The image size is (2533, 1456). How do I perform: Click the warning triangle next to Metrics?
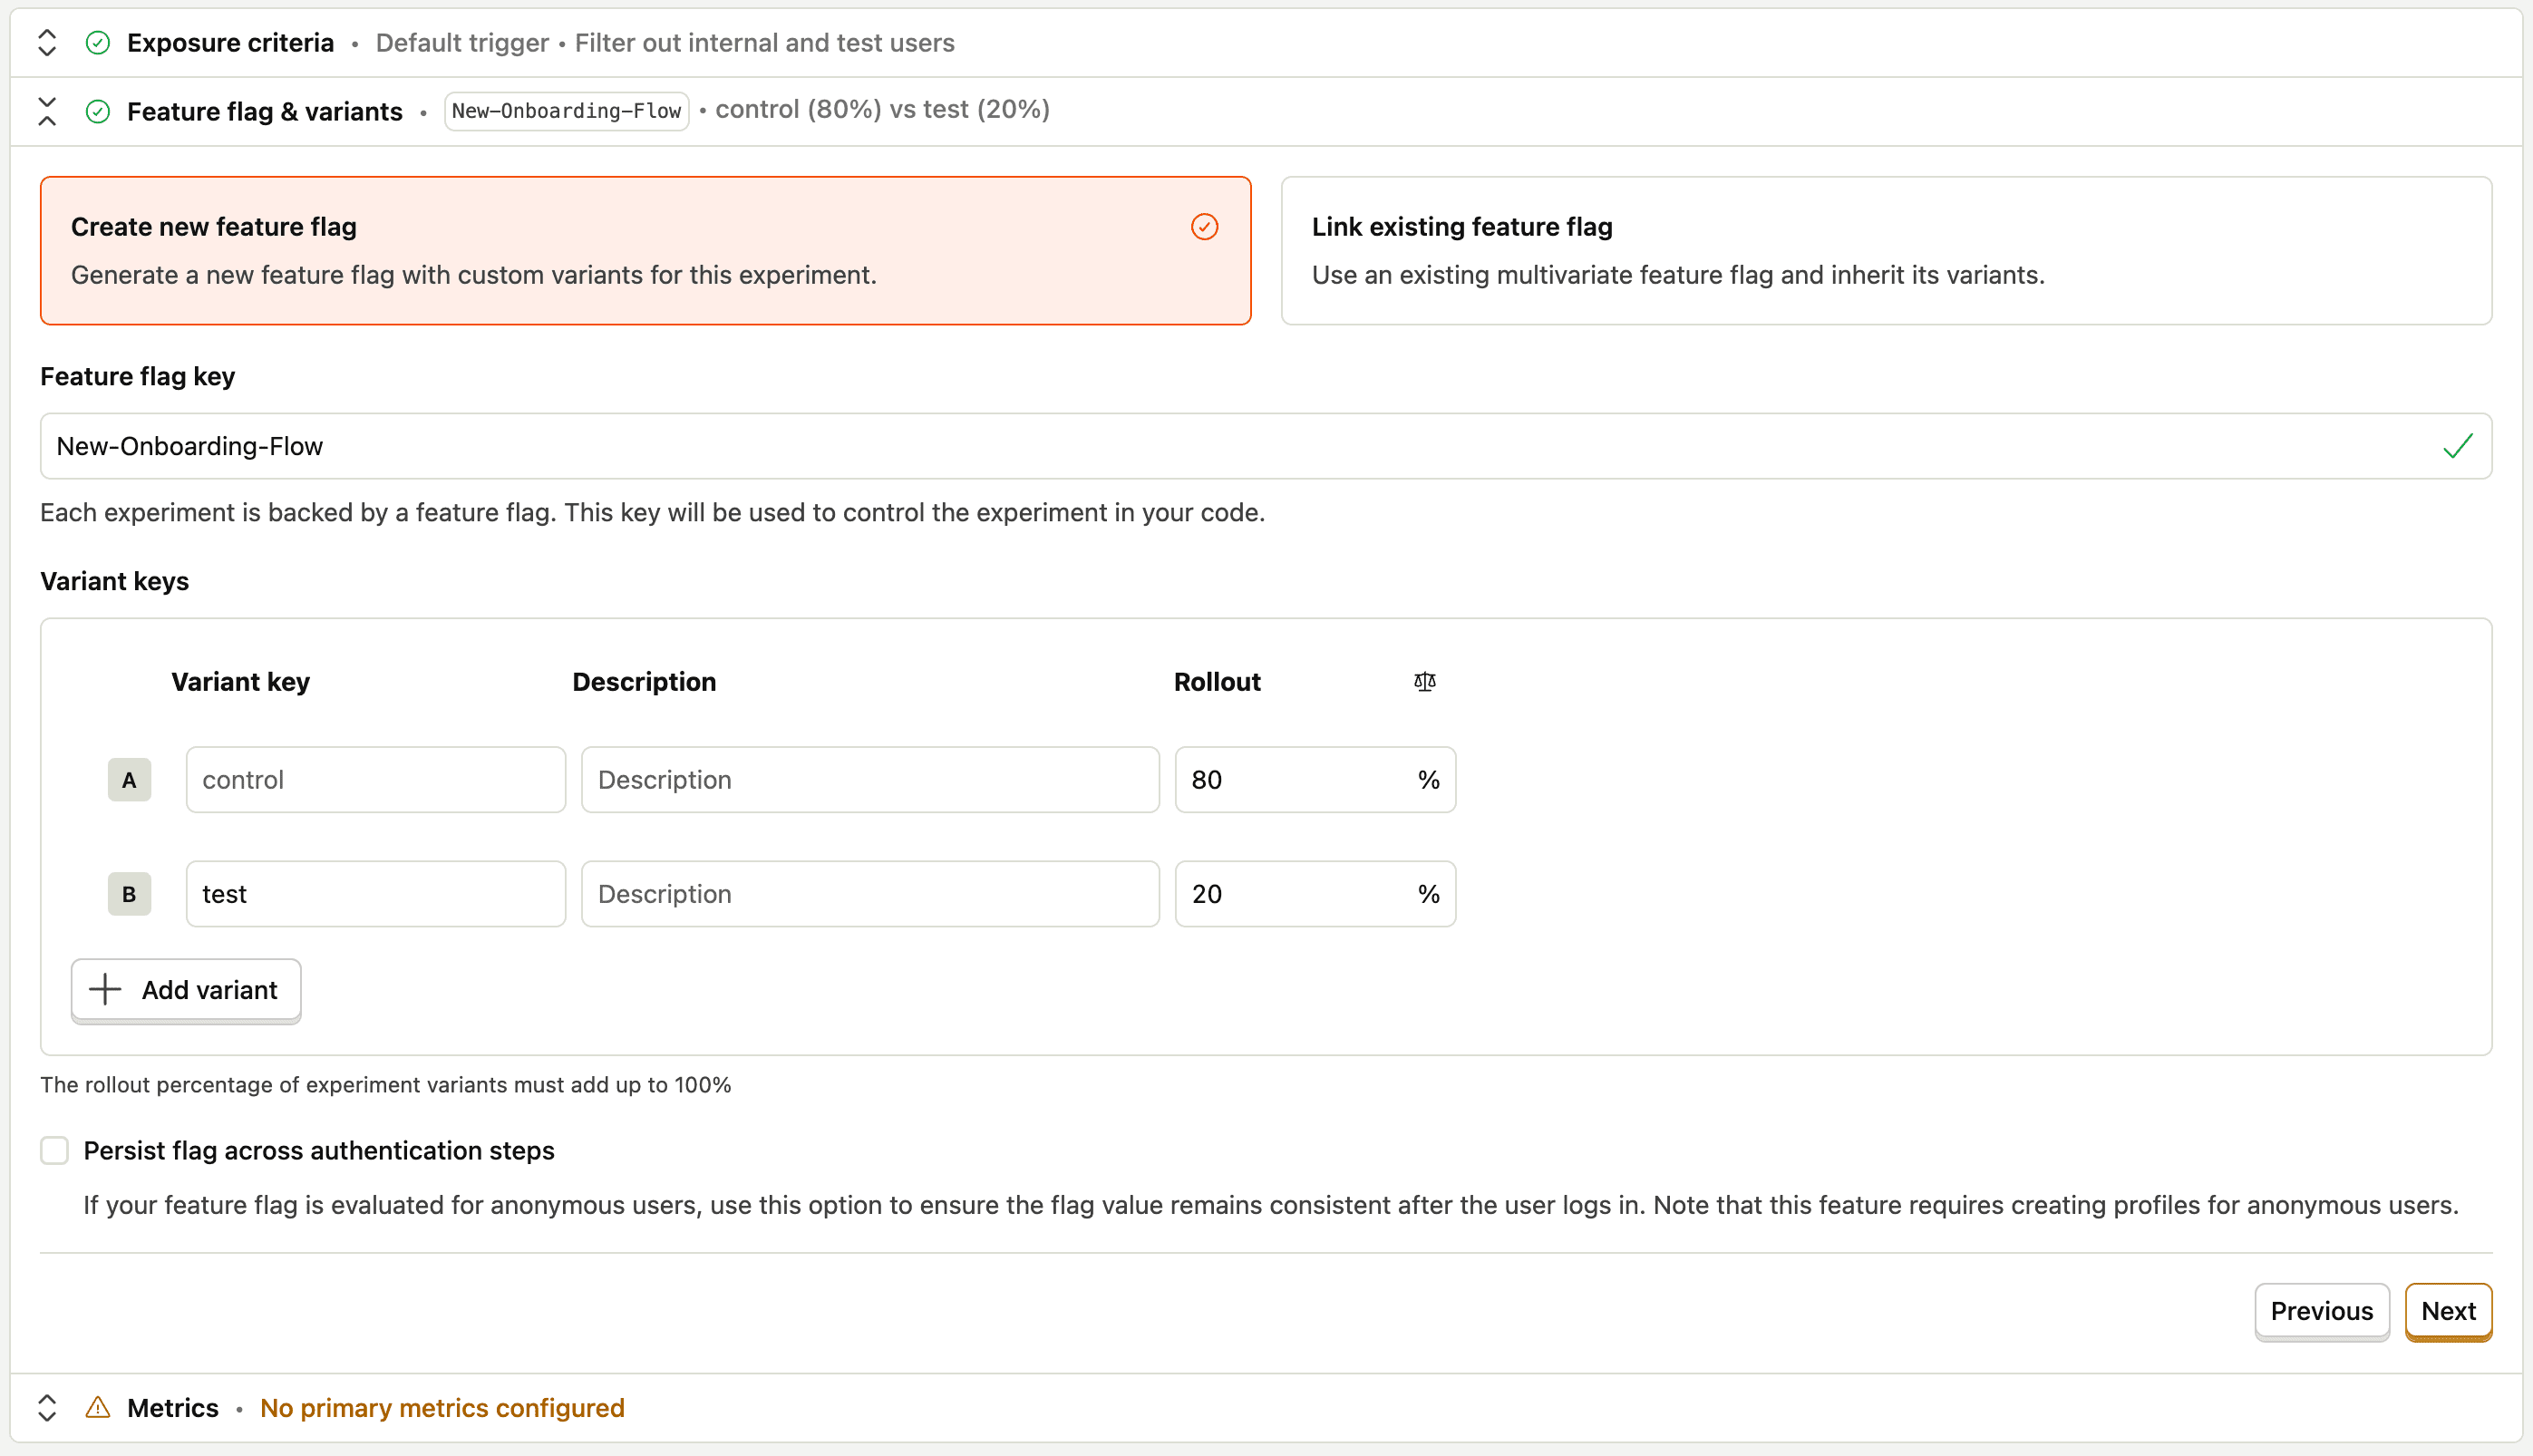pyautogui.click(x=97, y=1407)
